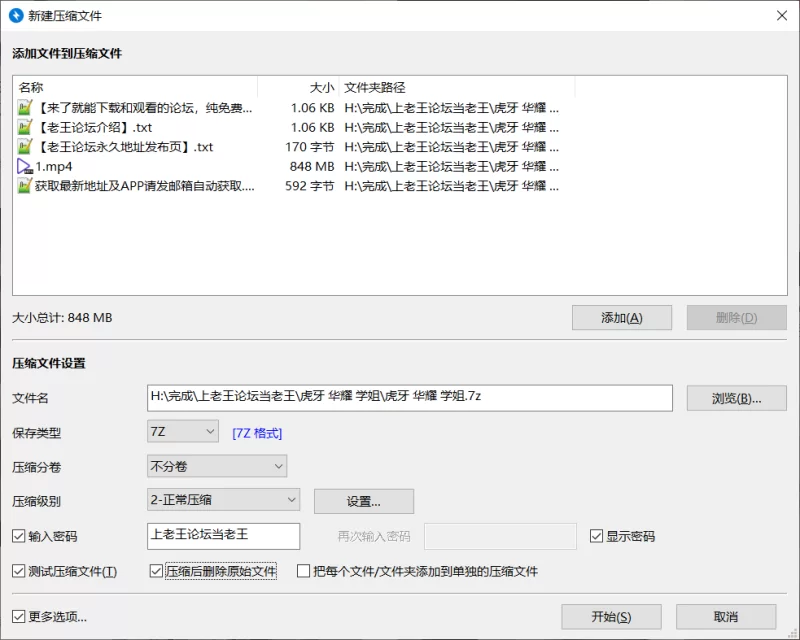Image resolution: width=800 pixels, height=640 pixels.
Task: Click the password field containing 上老王论坛当老王
Action: pos(223,536)
